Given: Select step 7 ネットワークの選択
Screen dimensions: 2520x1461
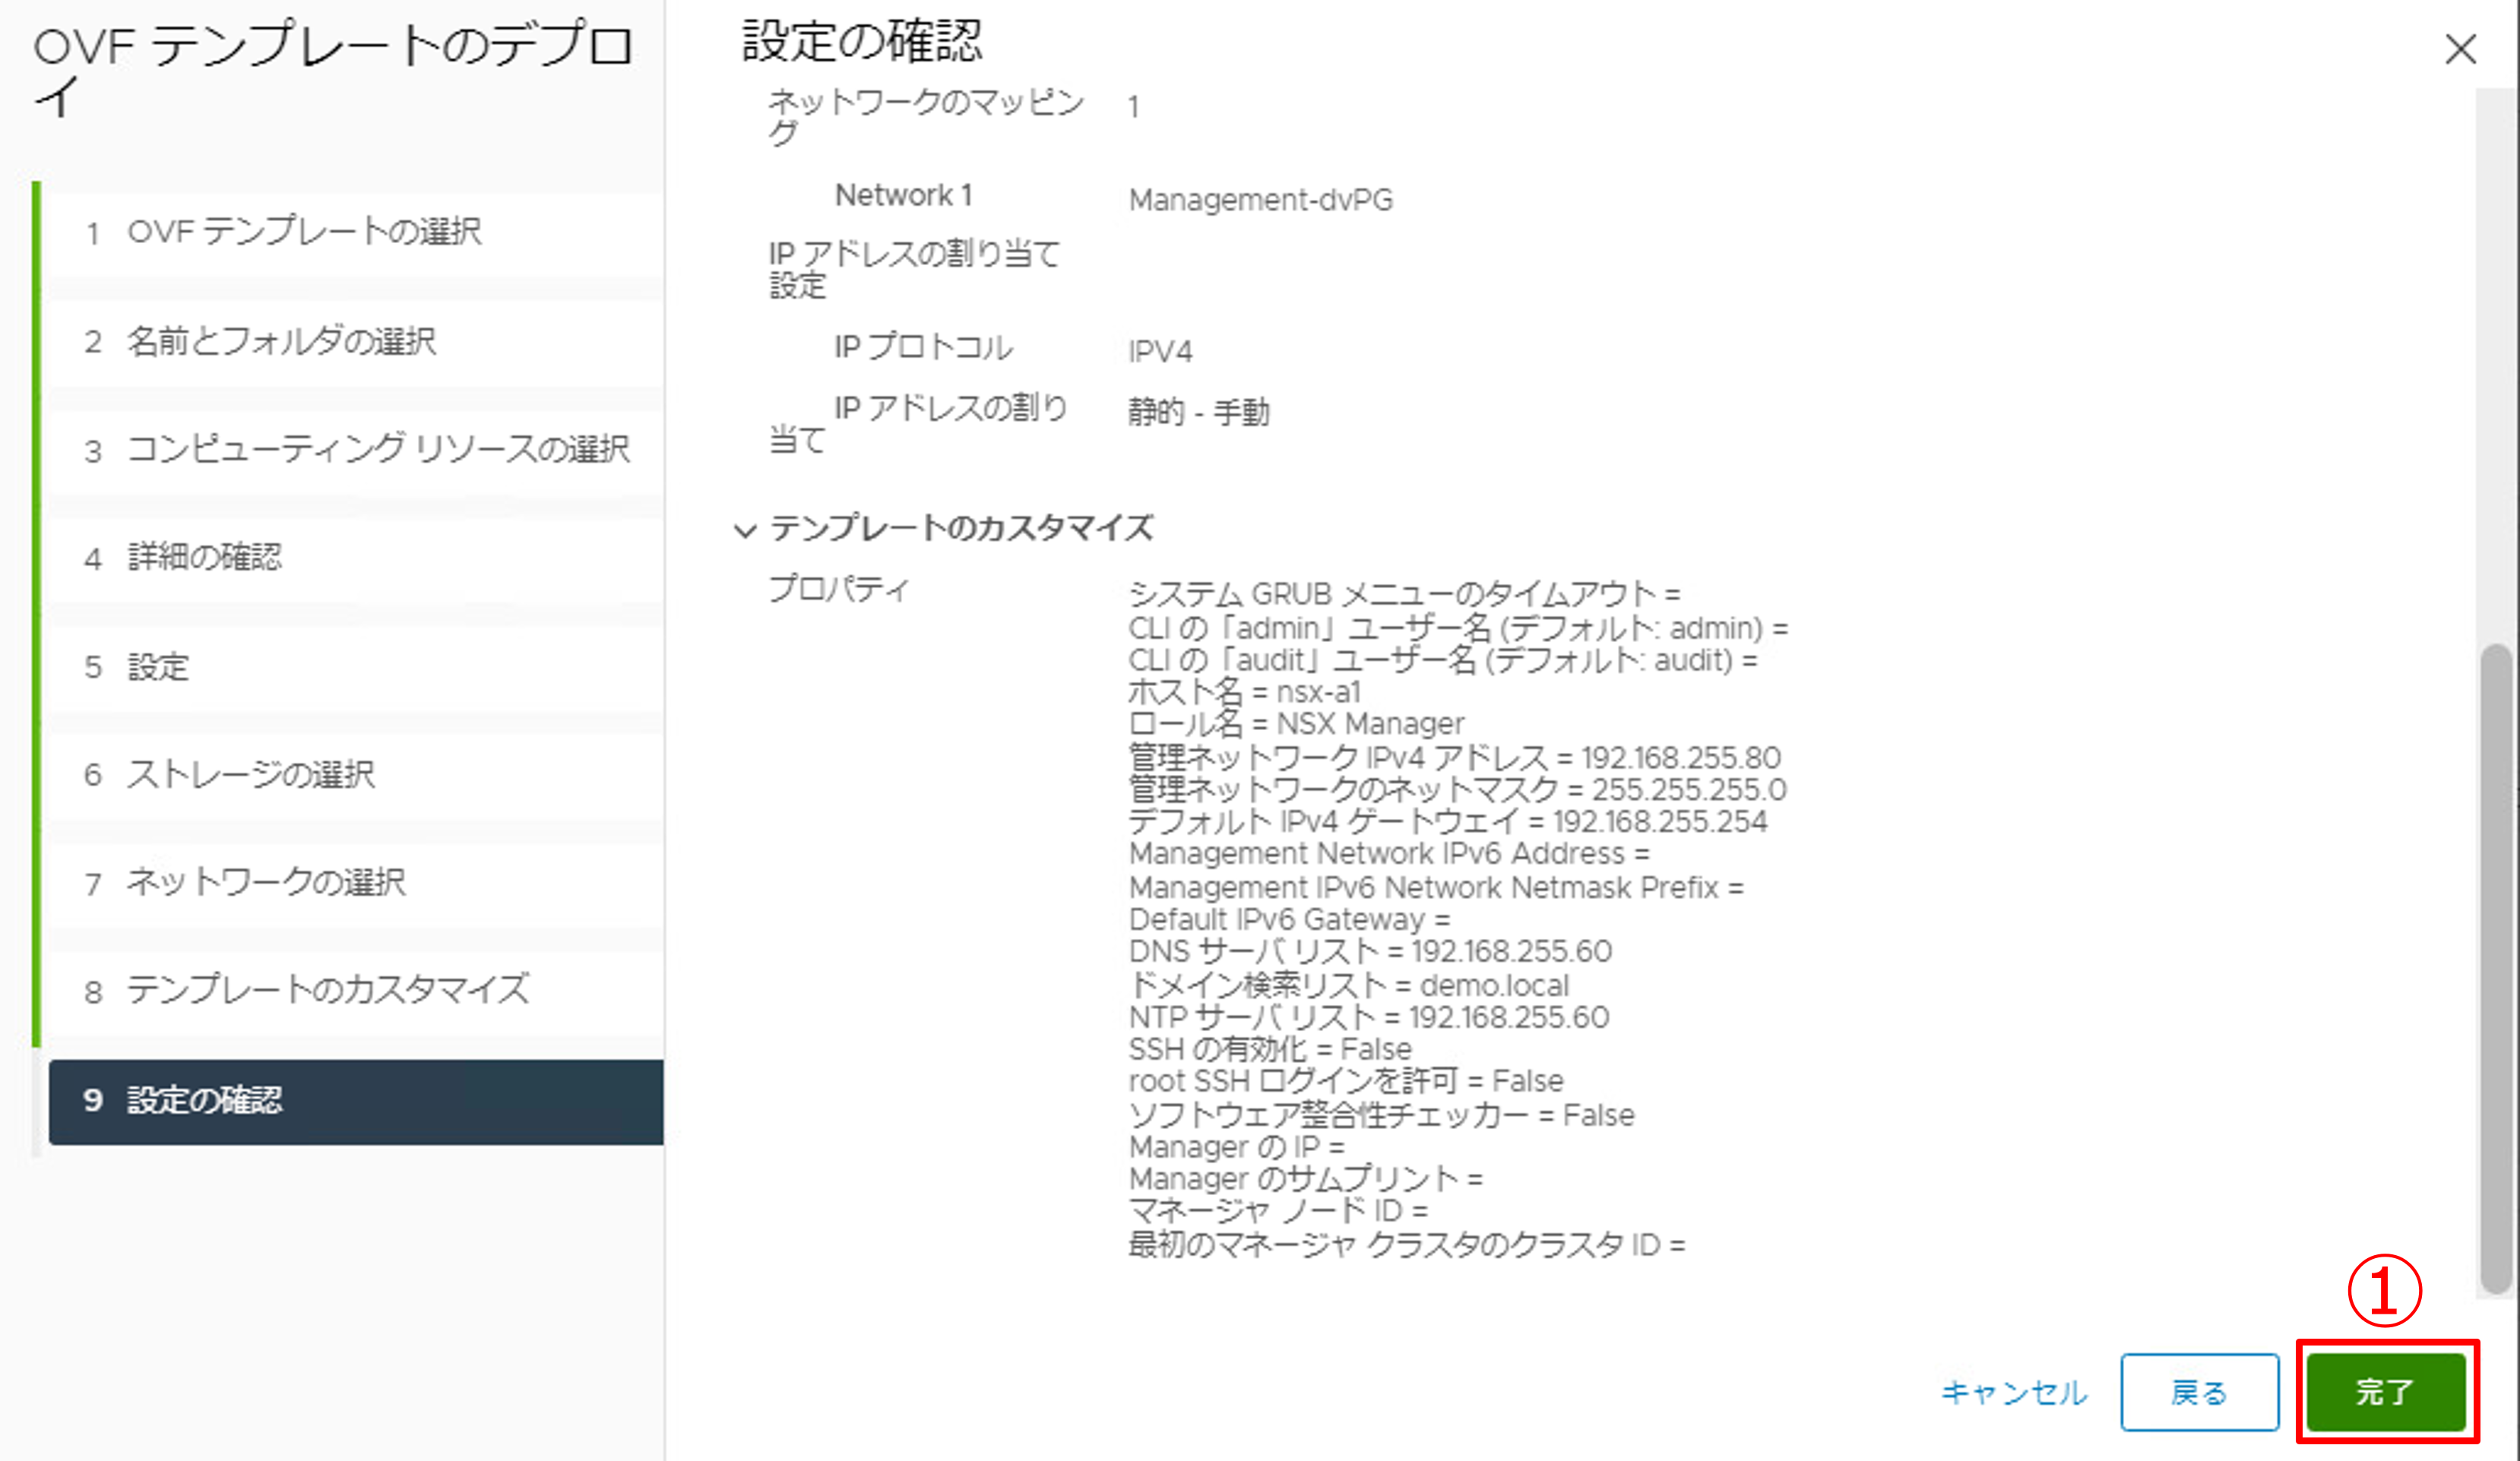Looking at the screenshot, I should 265,882.
